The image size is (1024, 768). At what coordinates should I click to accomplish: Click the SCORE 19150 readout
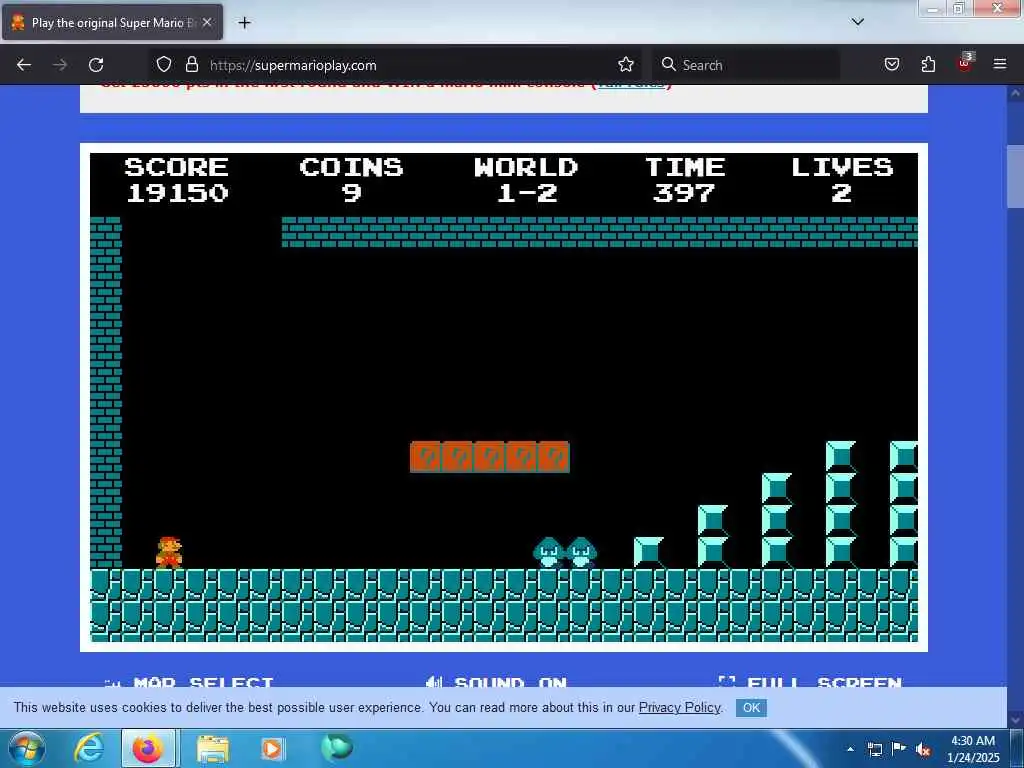click(176, 180)
